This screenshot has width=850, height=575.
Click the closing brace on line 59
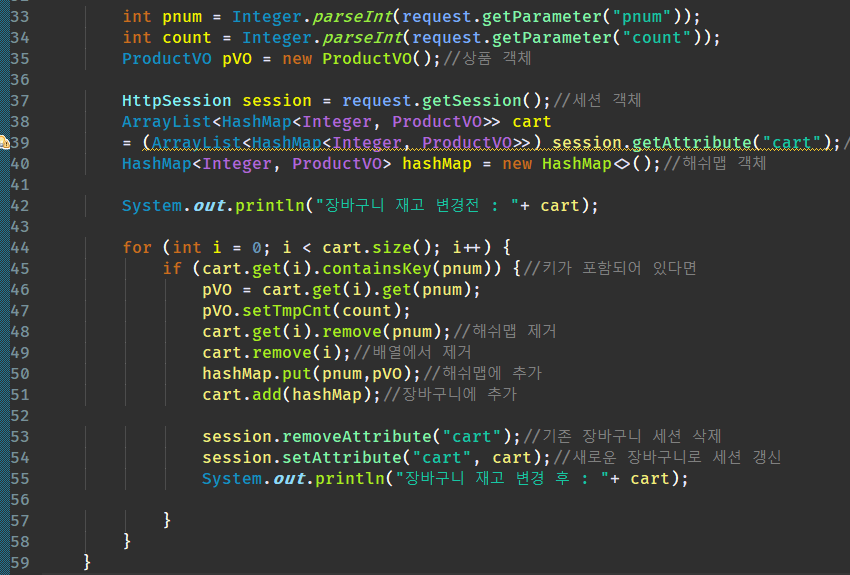point(87,562)
